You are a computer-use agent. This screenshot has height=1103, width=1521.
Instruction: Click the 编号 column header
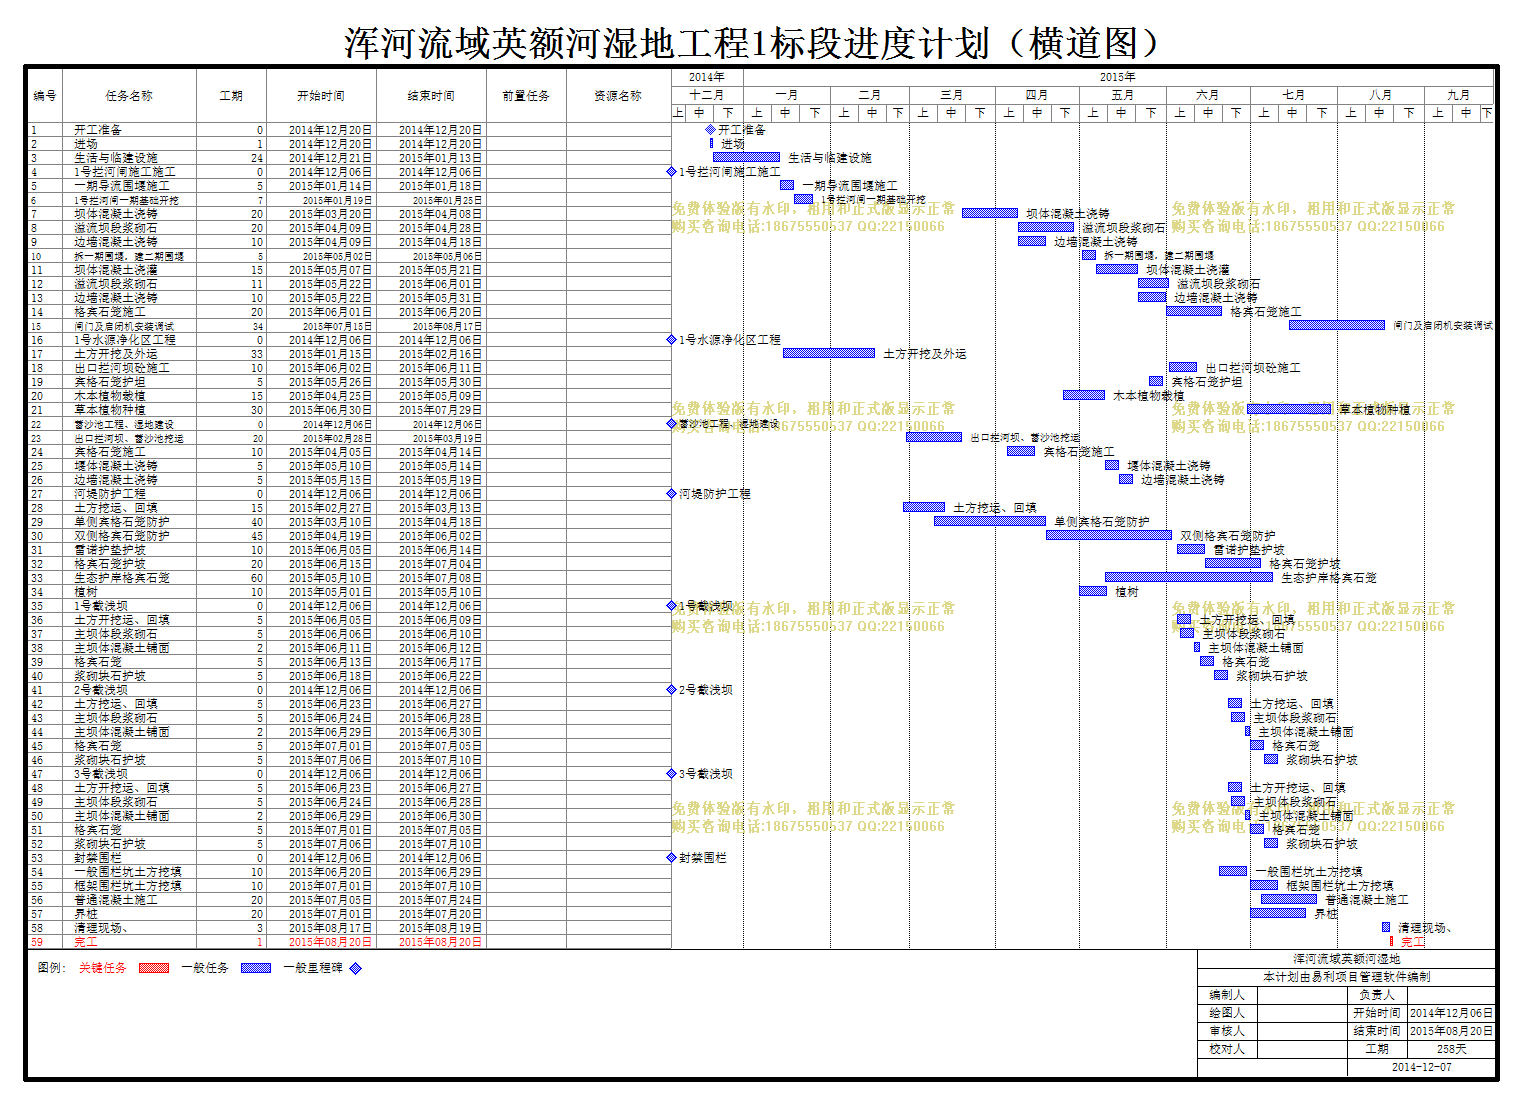coord(45,96)
